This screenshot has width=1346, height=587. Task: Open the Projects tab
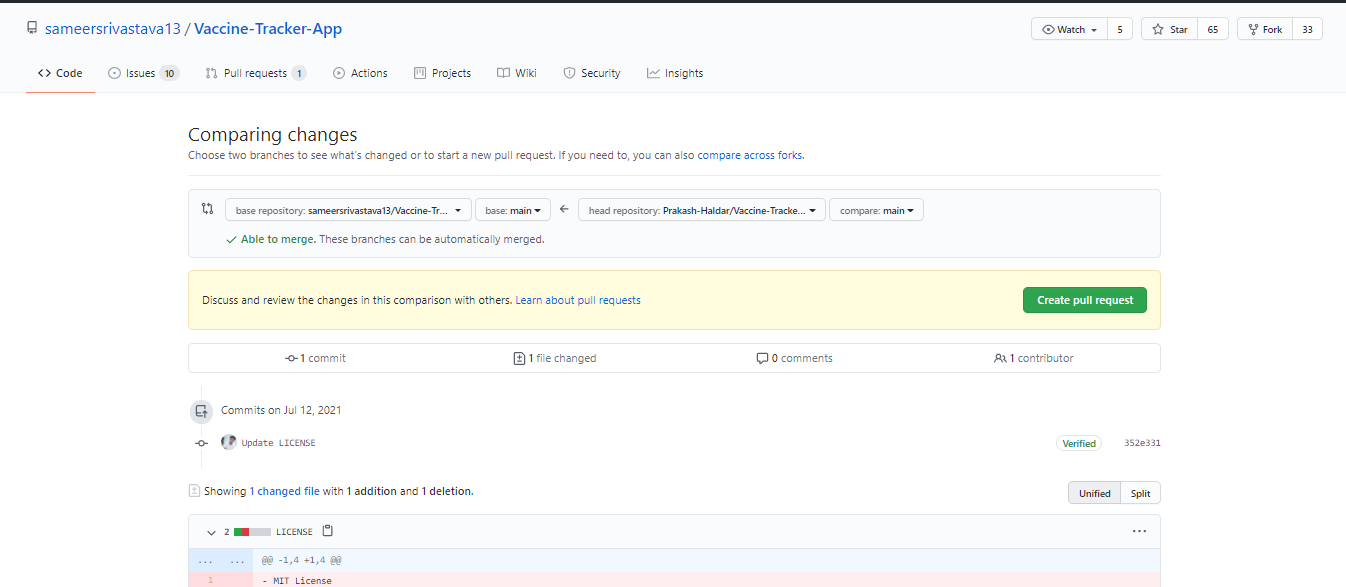442,73
